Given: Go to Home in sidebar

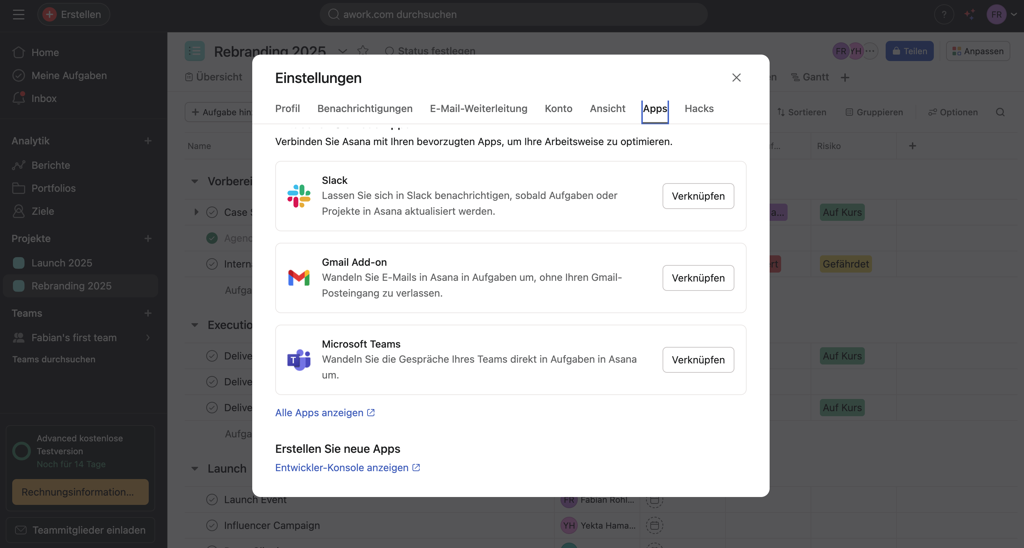Looking at the screenshot, I should 45,52.
